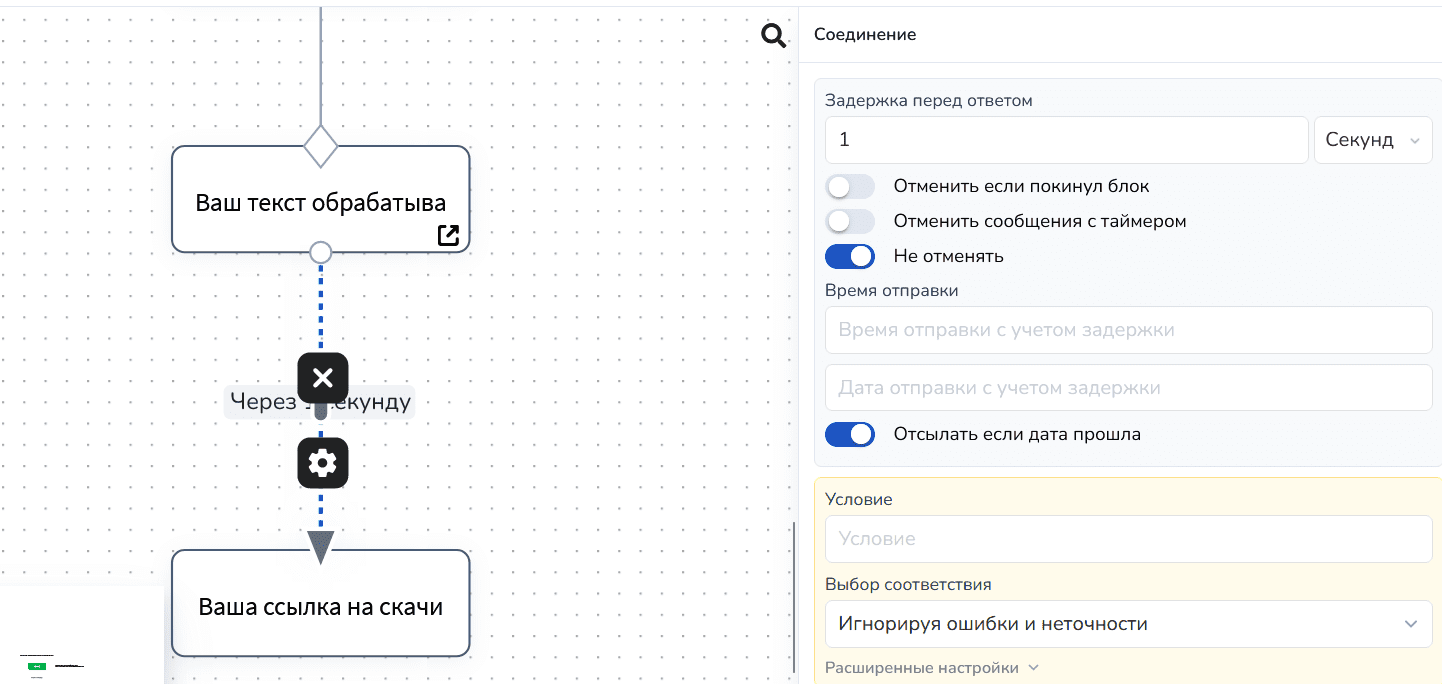The height and width of the screenshot is (684, 1442).
Task: Click the magnifier search icon on canvas
Action: tap(773, 36)
